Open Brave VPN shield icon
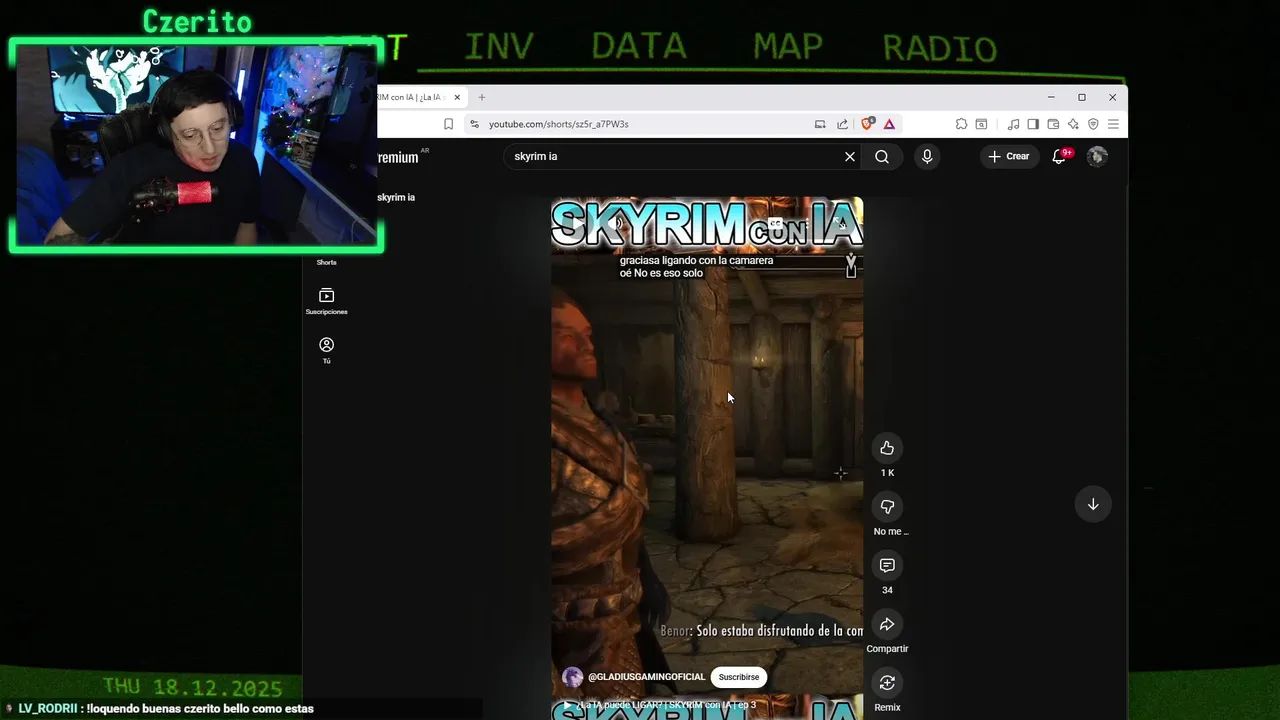 [x=1093, y=124]
